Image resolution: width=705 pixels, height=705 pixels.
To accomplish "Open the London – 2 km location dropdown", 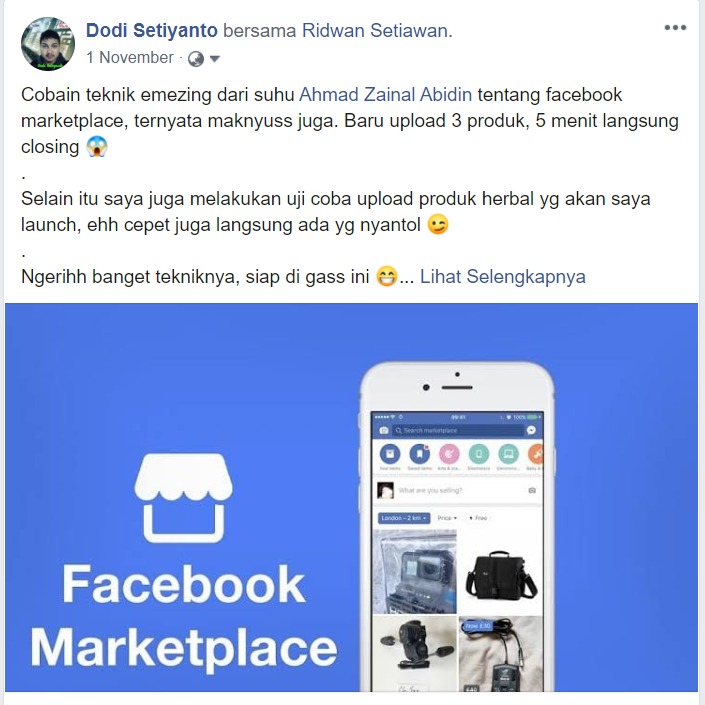I will [x=404, y=518].
